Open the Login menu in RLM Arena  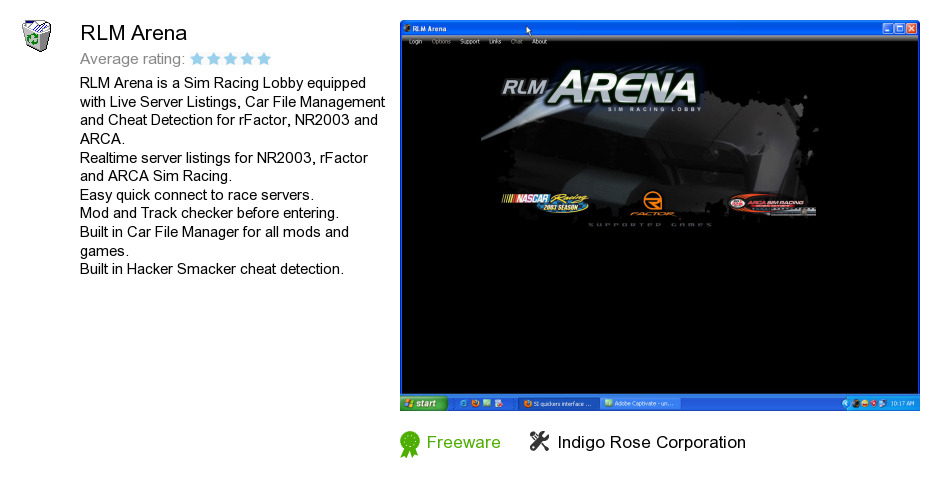tap(415, 41)
